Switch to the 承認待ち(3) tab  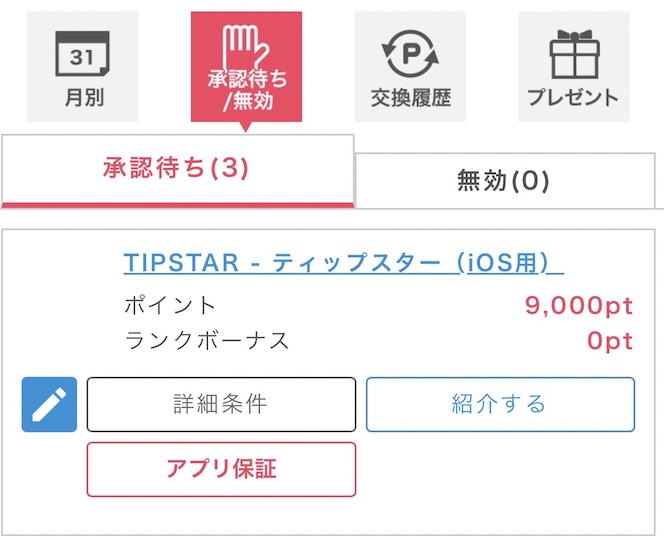coord(176,168)
